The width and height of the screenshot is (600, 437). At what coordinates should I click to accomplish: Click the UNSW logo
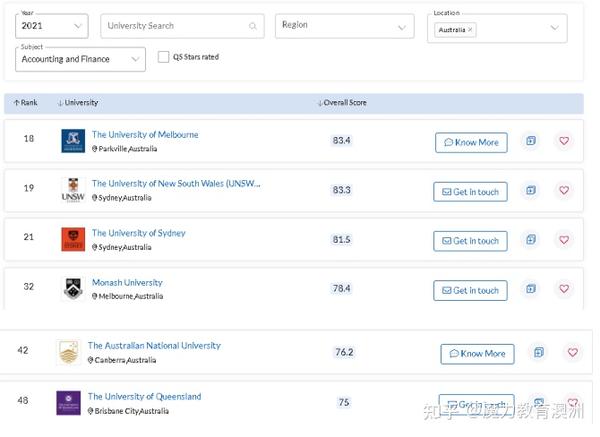point(73,190)
